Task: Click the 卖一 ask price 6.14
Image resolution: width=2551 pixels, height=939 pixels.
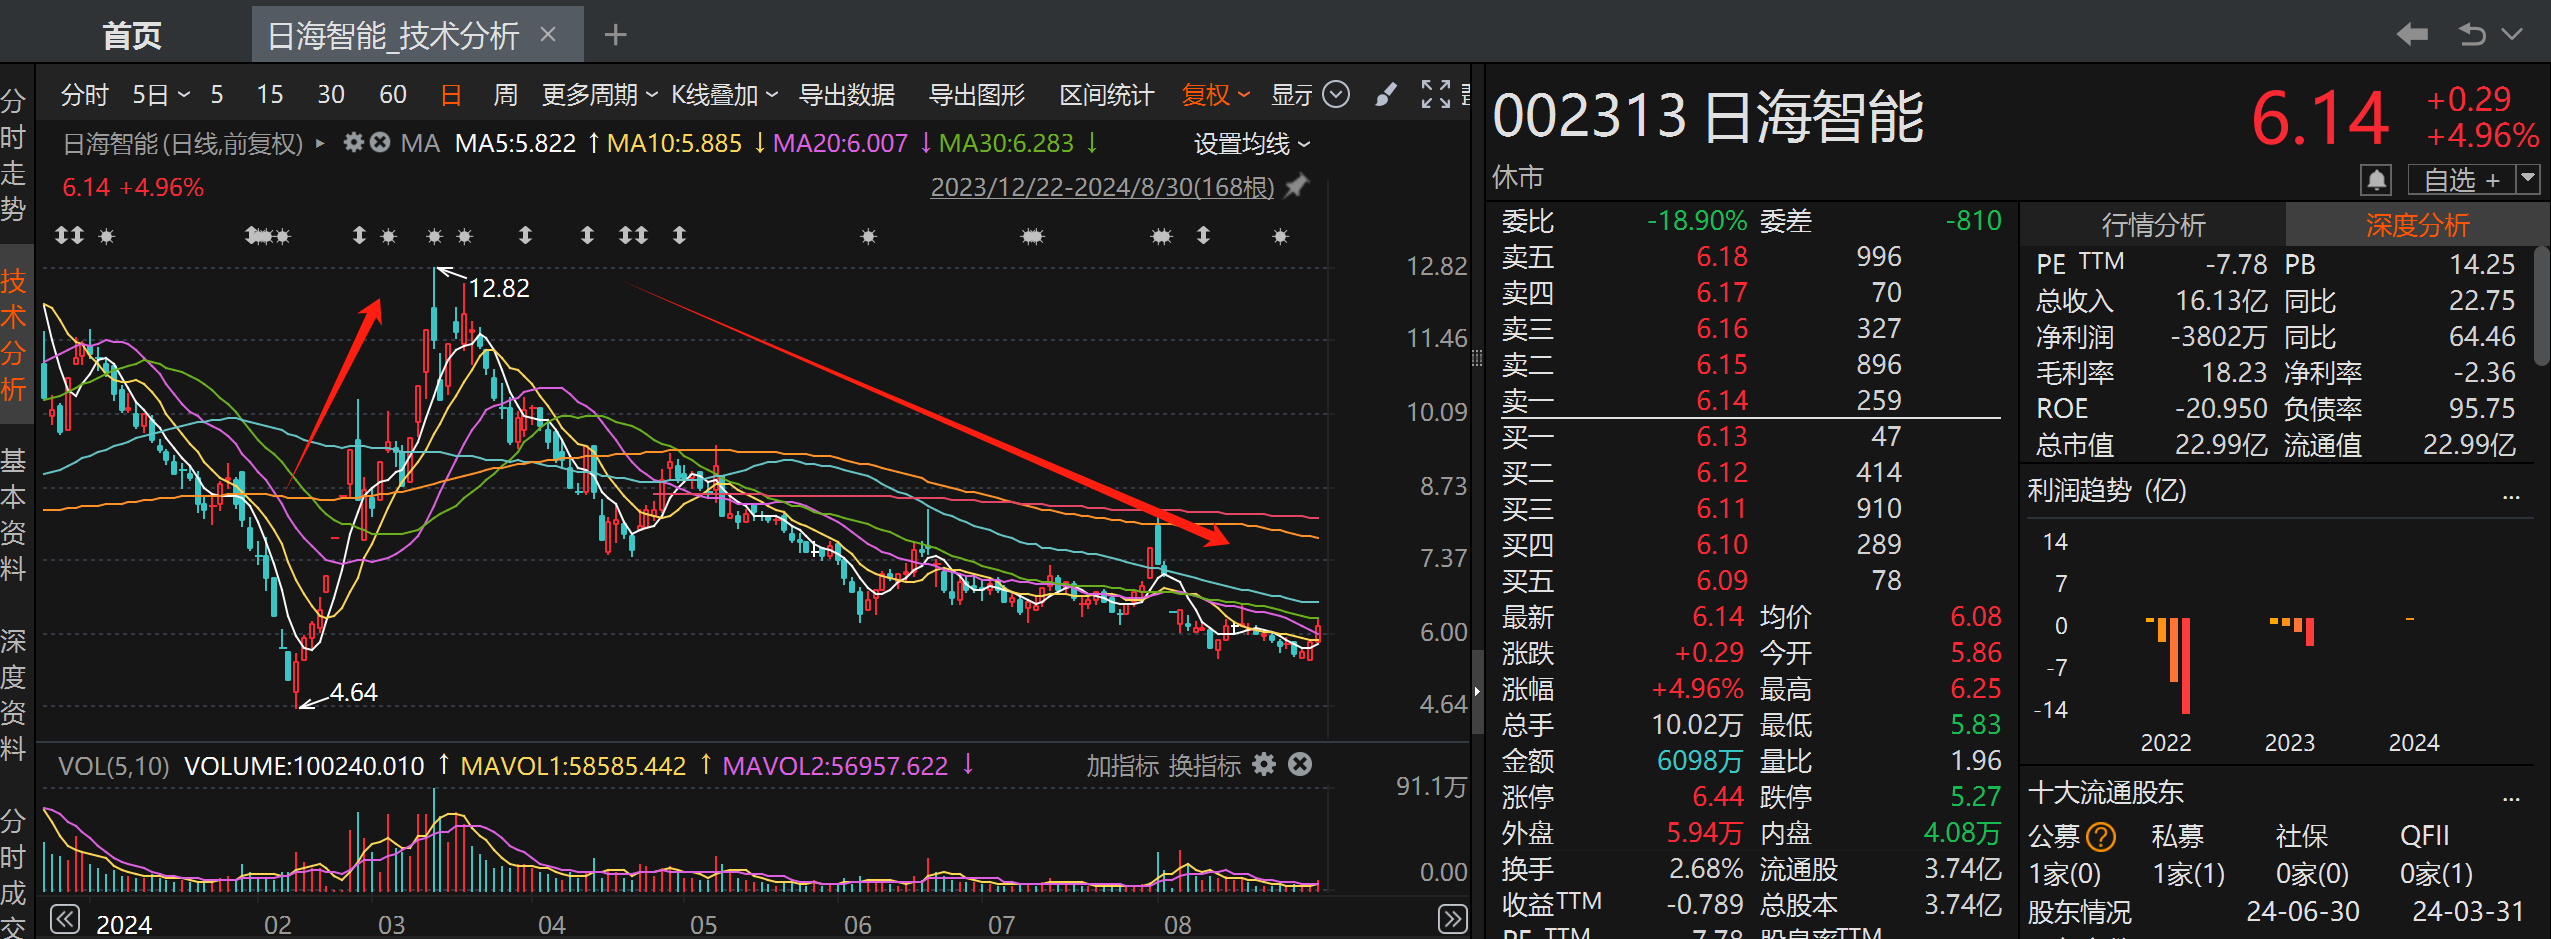Action: 1722,400
